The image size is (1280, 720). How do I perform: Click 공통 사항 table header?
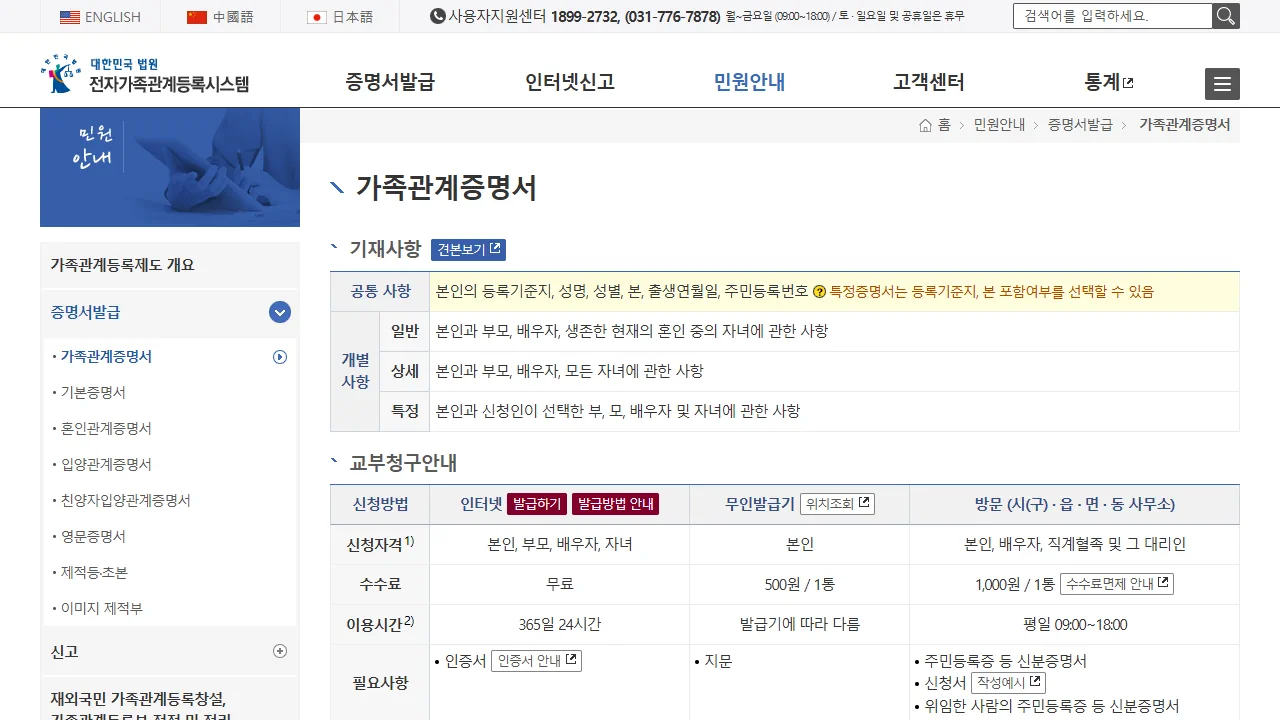pyautogui.click(x=380, y=292)
